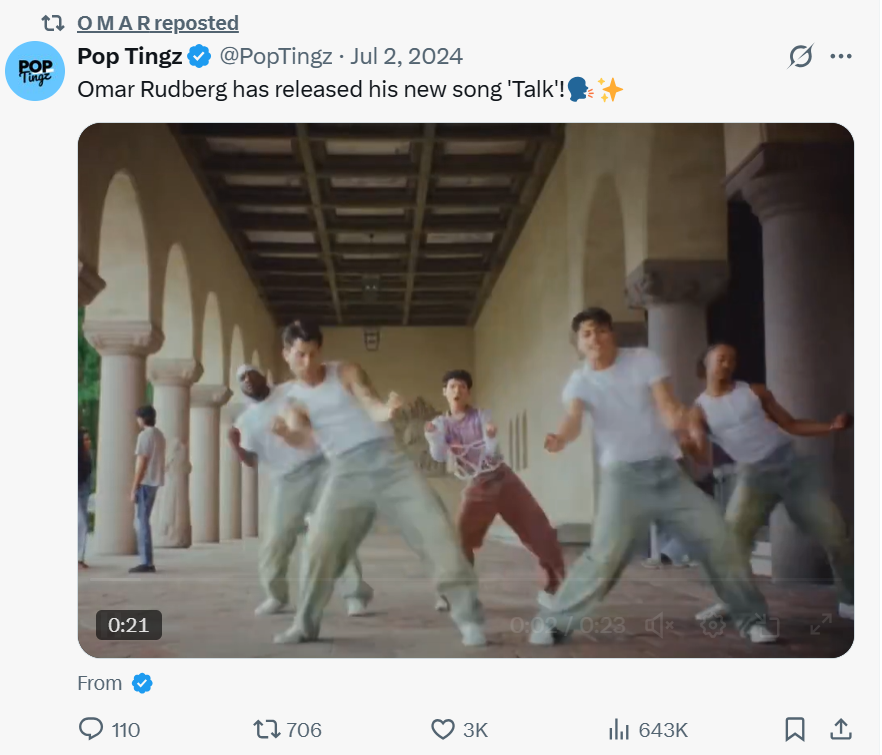Image resolution: width=882 pixels, height=755 pixels.
Task: Click the Jul 2, 2024 timestamp
Action: 406,56
